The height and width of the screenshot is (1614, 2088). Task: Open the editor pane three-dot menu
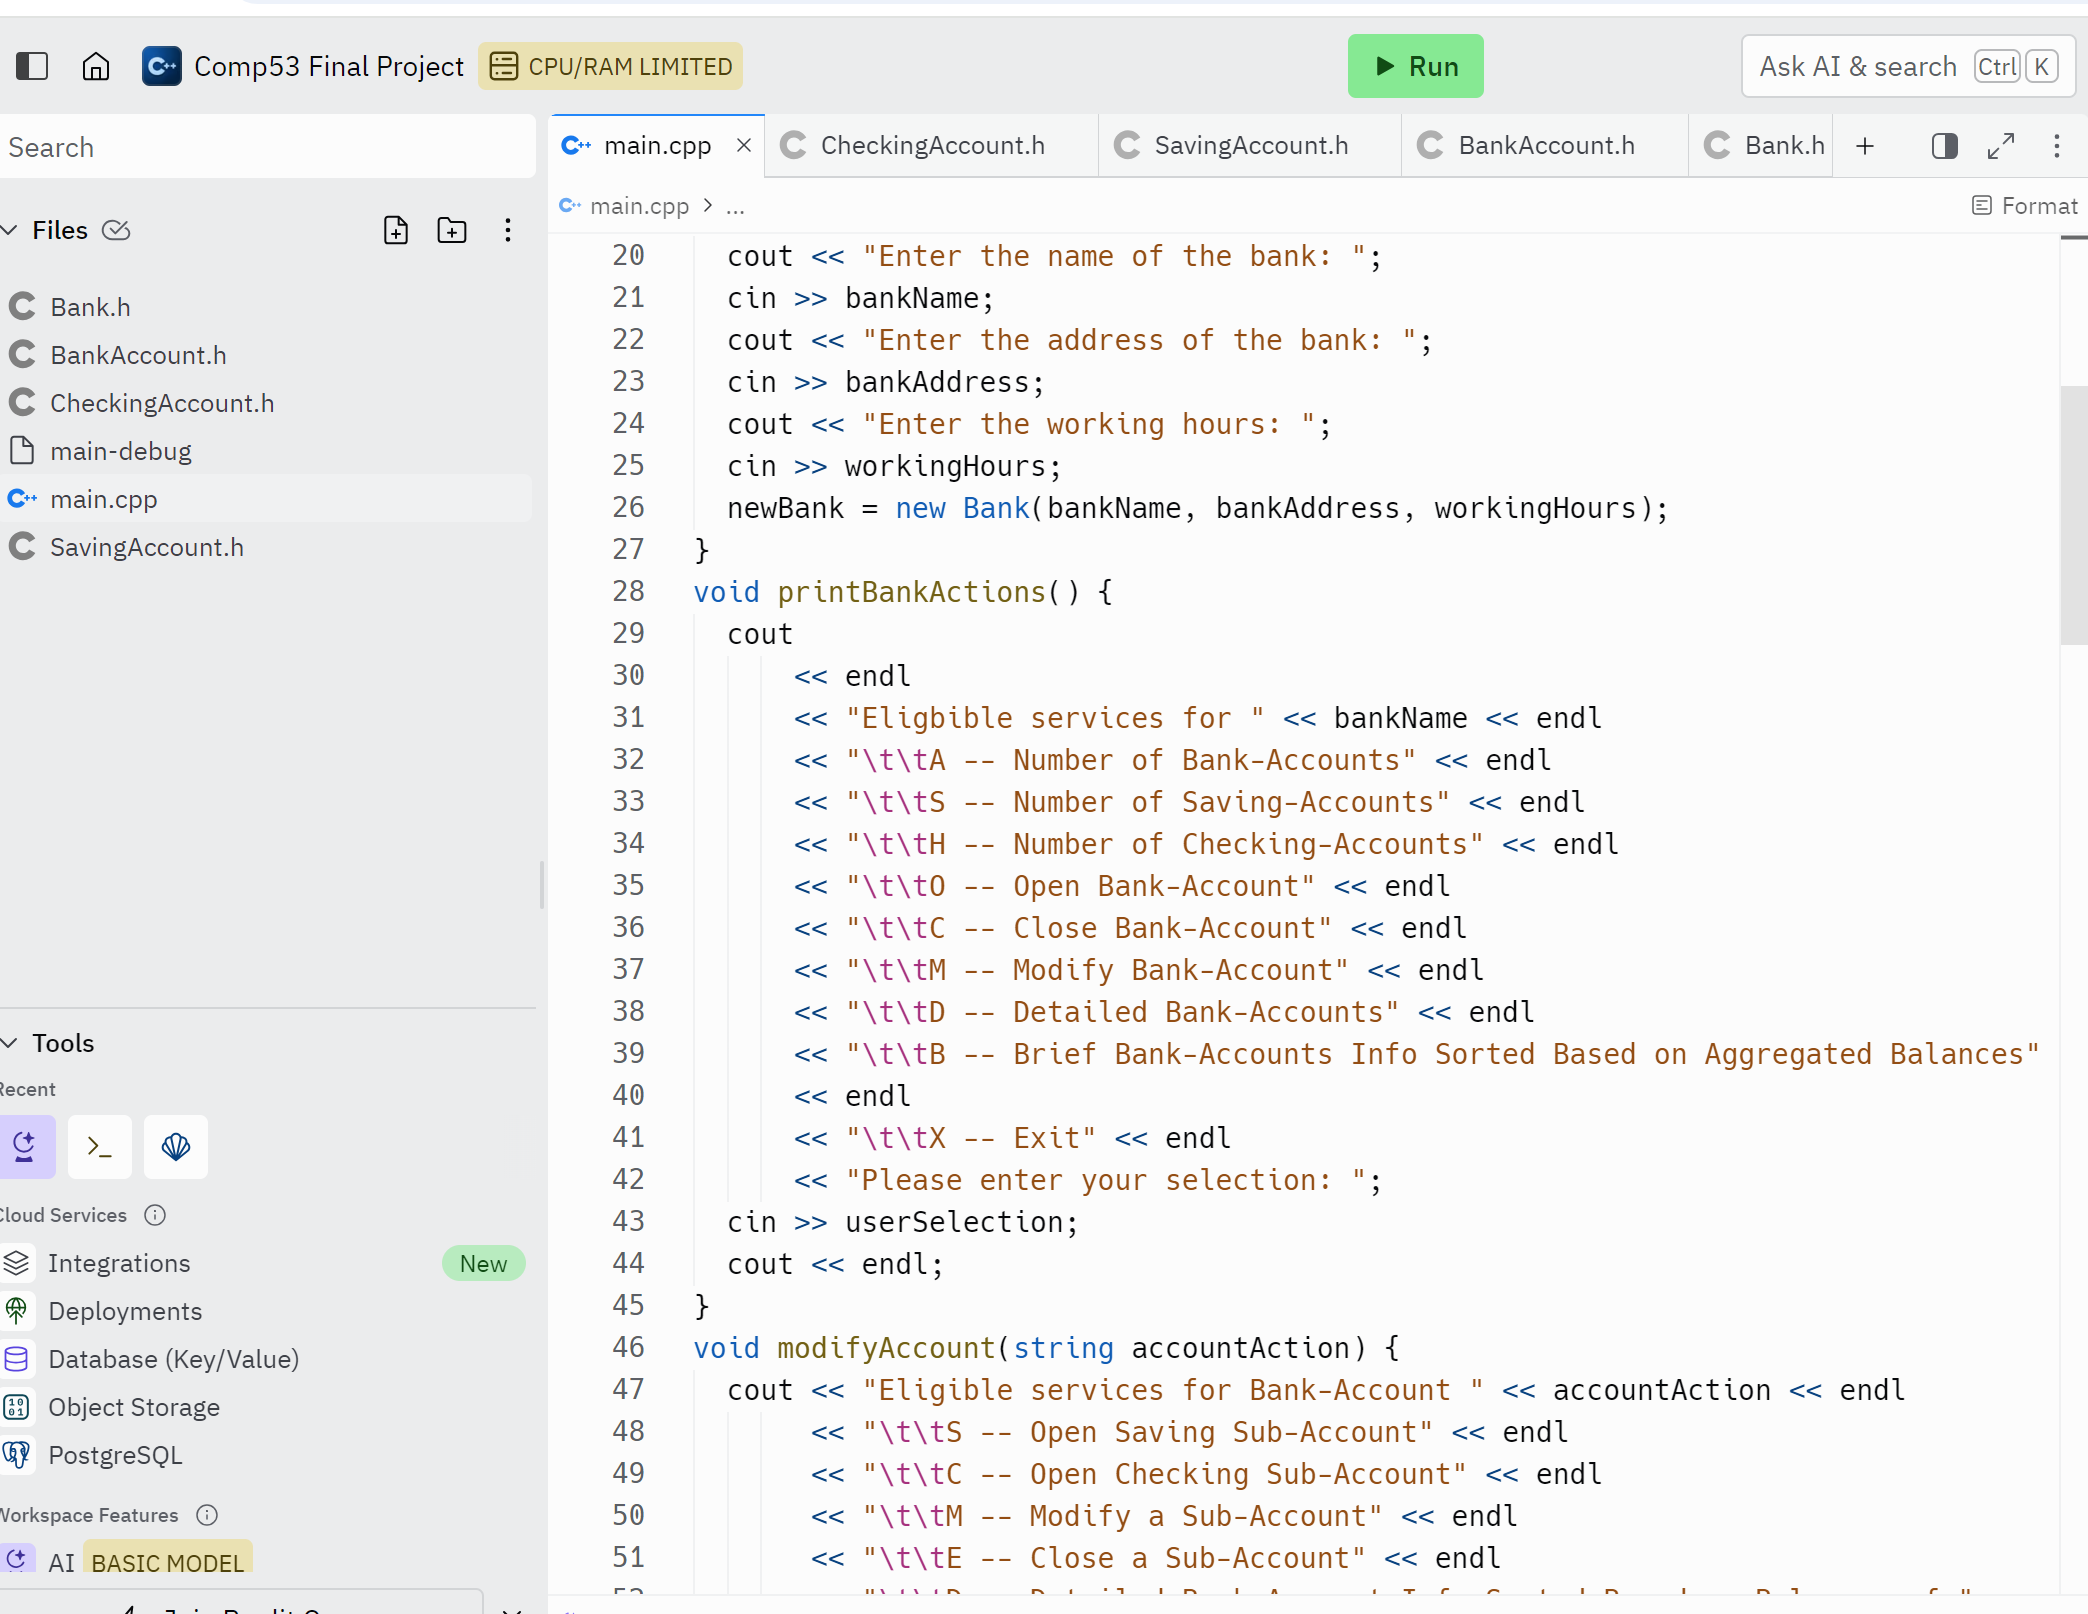(2056, 146)
